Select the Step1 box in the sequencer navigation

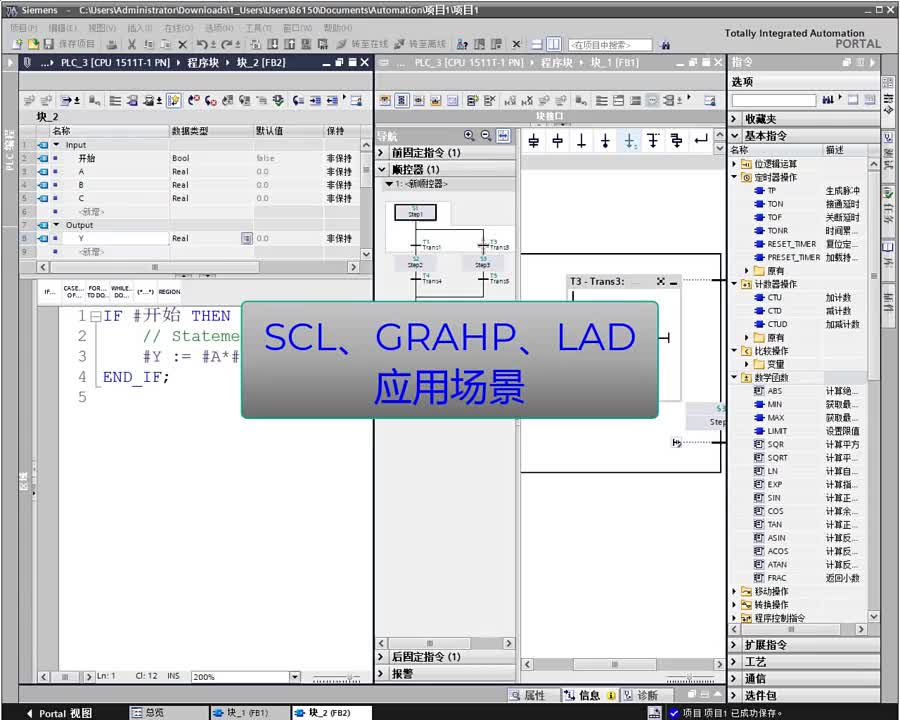pos(416,212)
